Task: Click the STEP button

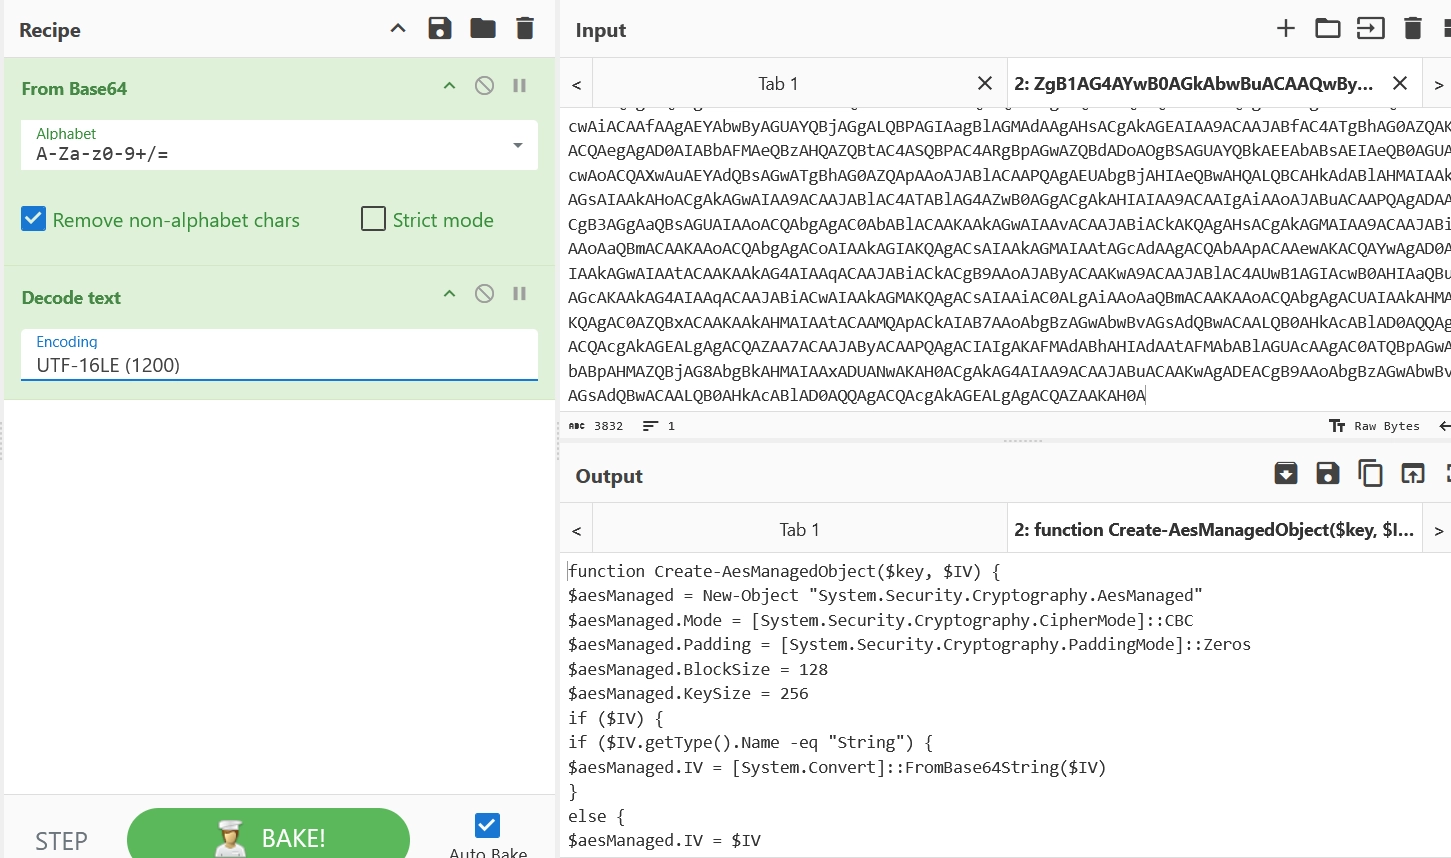Action: pos(61,841)
